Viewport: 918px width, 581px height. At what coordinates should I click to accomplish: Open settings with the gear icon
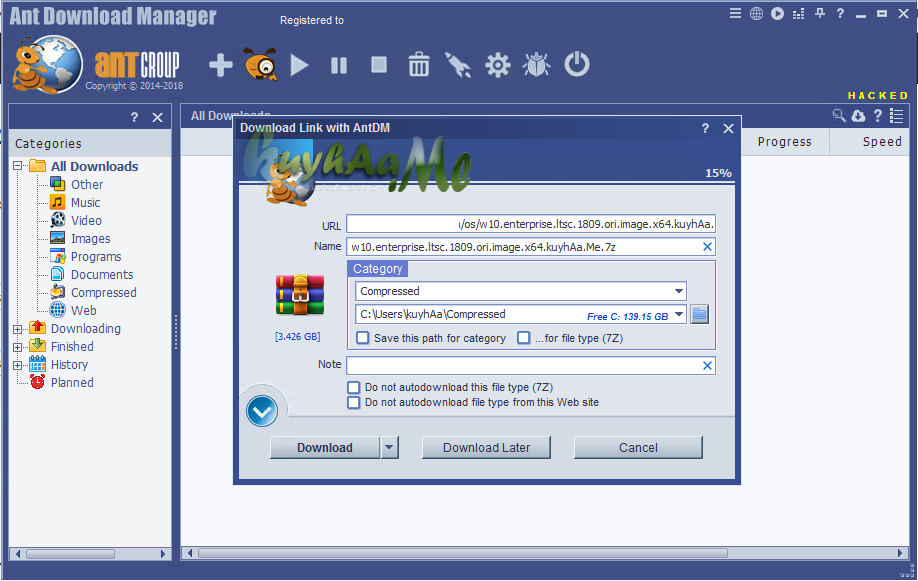pyautogui.click(x=498, y=65)
